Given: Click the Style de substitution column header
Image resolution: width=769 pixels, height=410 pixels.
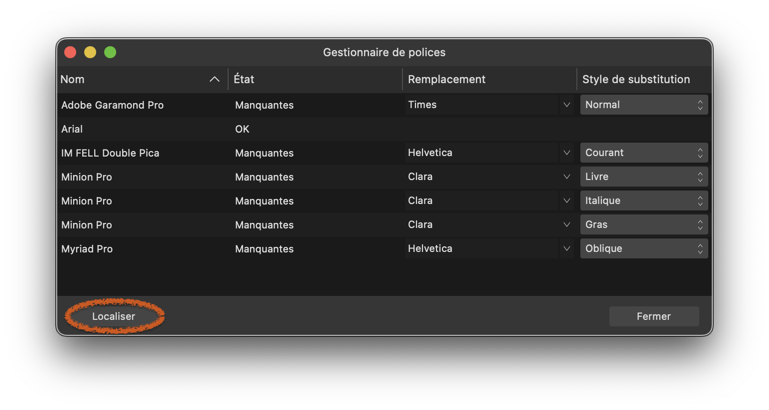Looking at the screenshot, I should (x=644, y=79).
